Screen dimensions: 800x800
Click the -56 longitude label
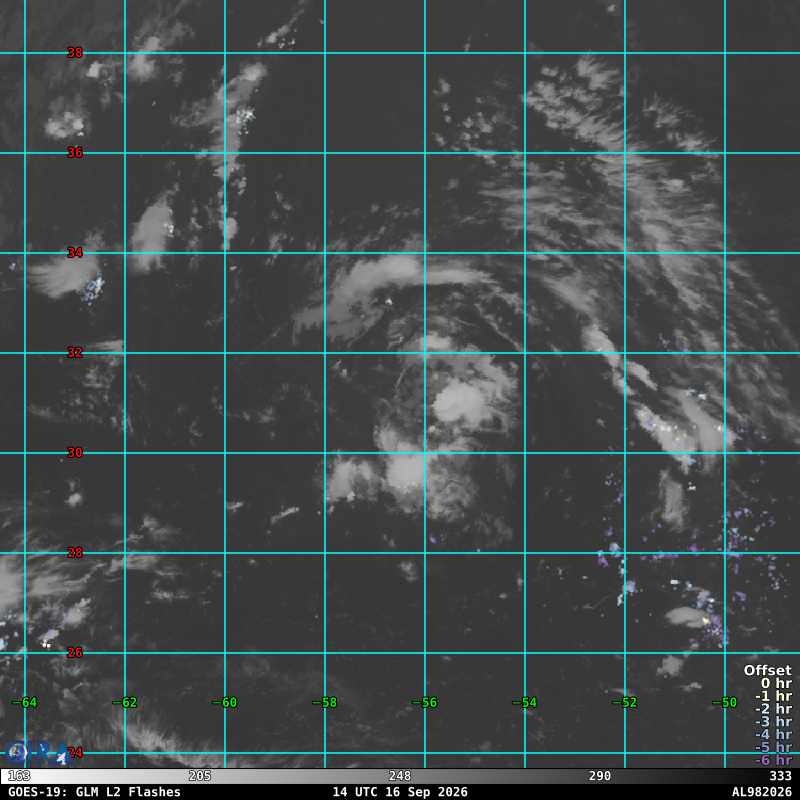click(424, 703)
